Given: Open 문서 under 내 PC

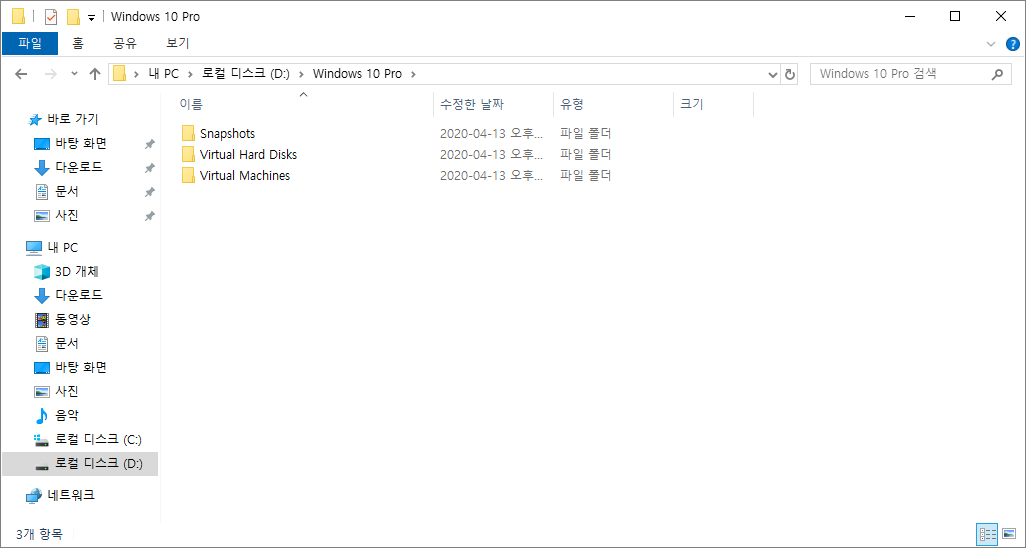Looking at the screenshot, I should pos(67,343).
